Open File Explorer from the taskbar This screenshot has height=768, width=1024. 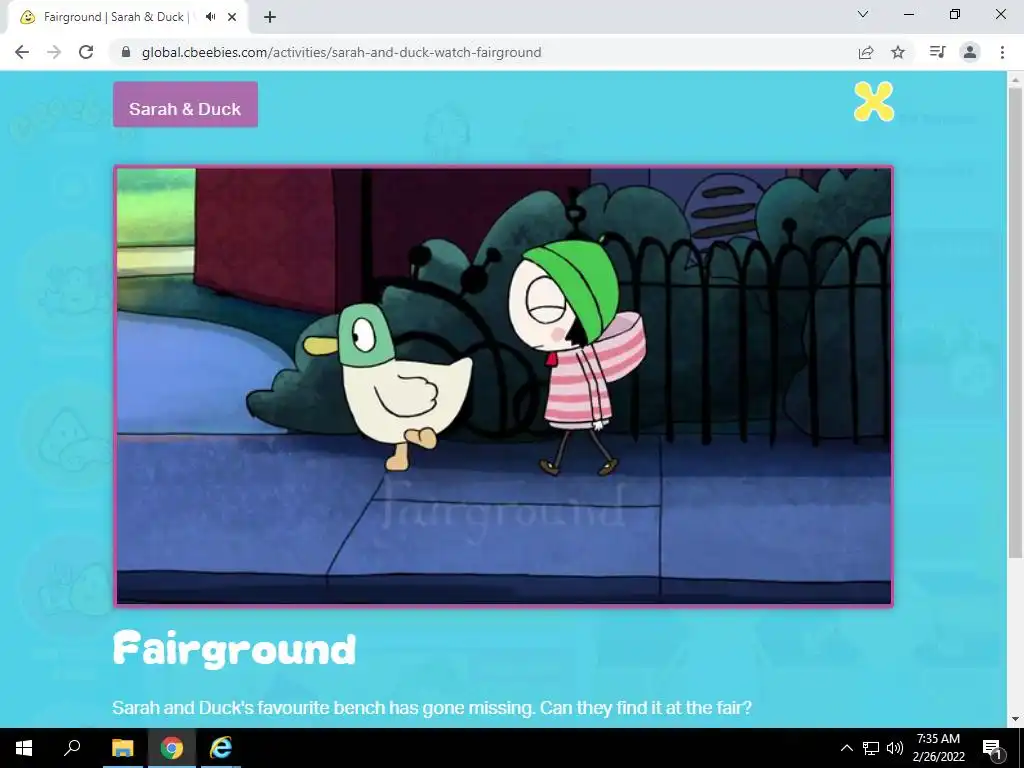click(x=122, y=748)
